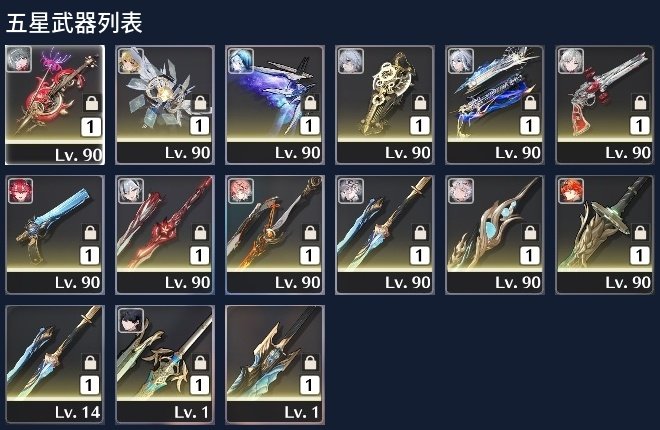This screenshot has width=660, height=430.
Task: Open the golden clockwork gauntlet weapon
Action: pyautogui.click(x=385, y=105)
